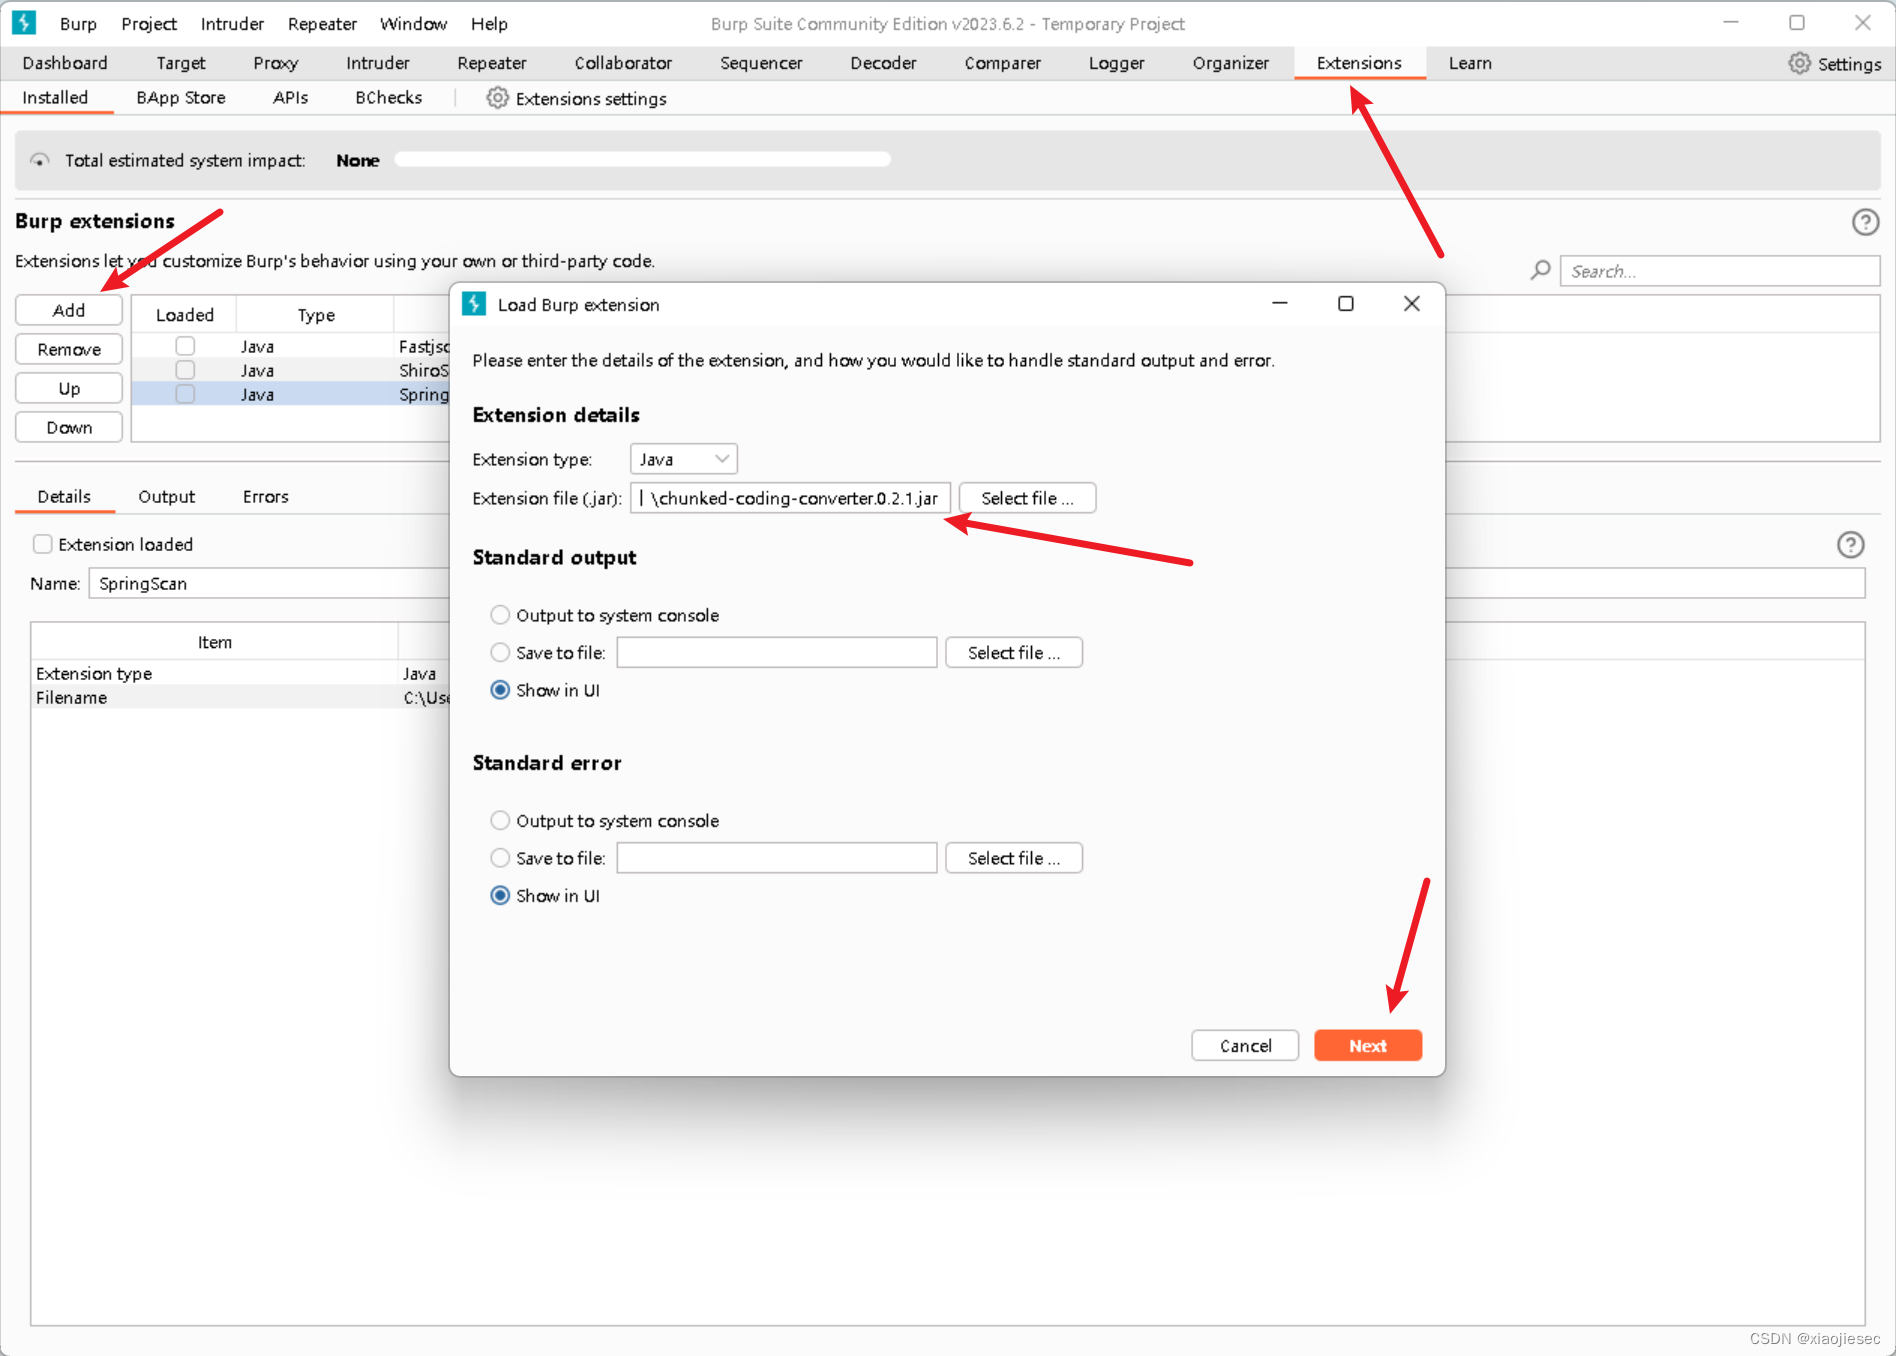The image size is (1896, 1356).
Task: Select Standard output 'Show in UI' radio
Action: point(500,690)
